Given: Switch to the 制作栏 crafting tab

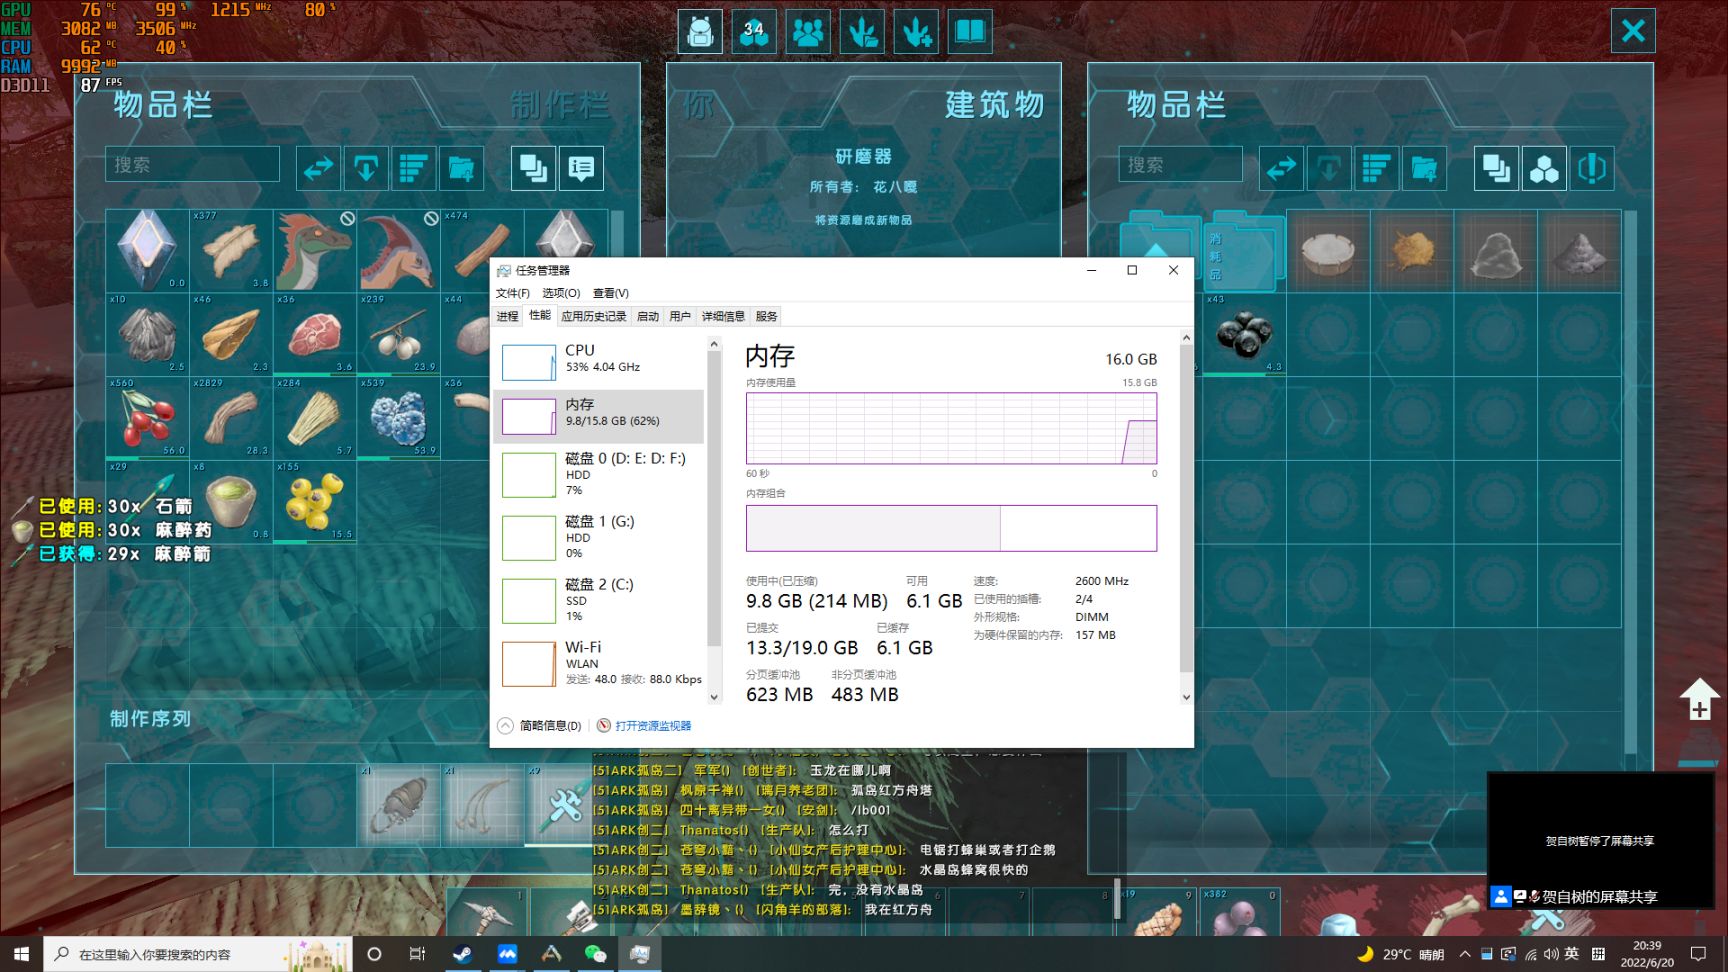Looking at the screenshot, I should click(x=560, y=104).
